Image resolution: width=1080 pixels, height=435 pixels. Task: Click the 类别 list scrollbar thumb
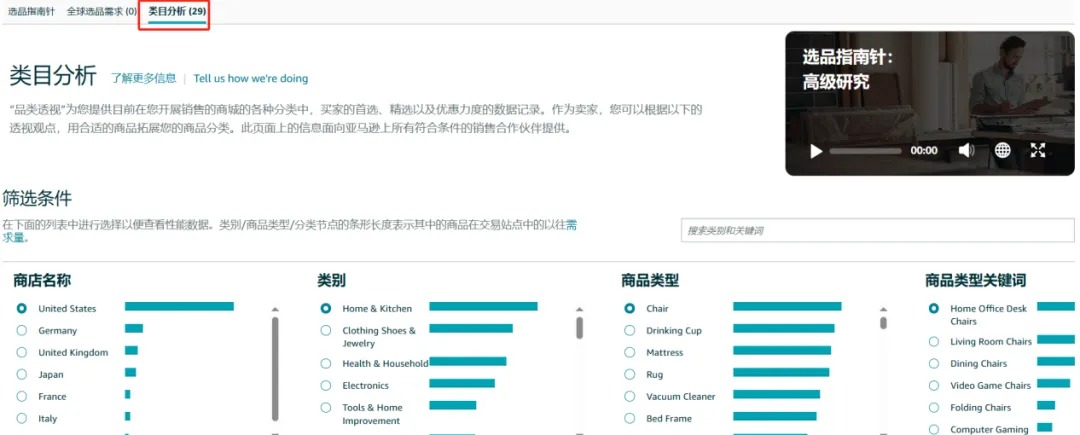(579, 328)
